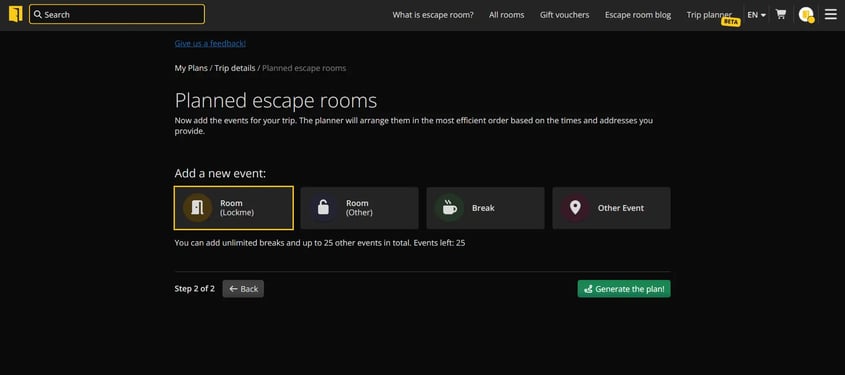Click the Planned escape rooms breadcrumb text
This screenshot has height=375, width=845.
click(x=304, y=68)
